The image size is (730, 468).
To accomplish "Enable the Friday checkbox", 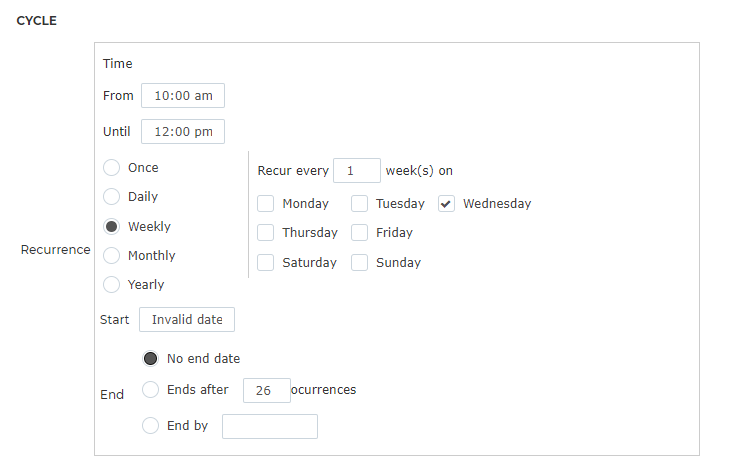I will 359,232.
